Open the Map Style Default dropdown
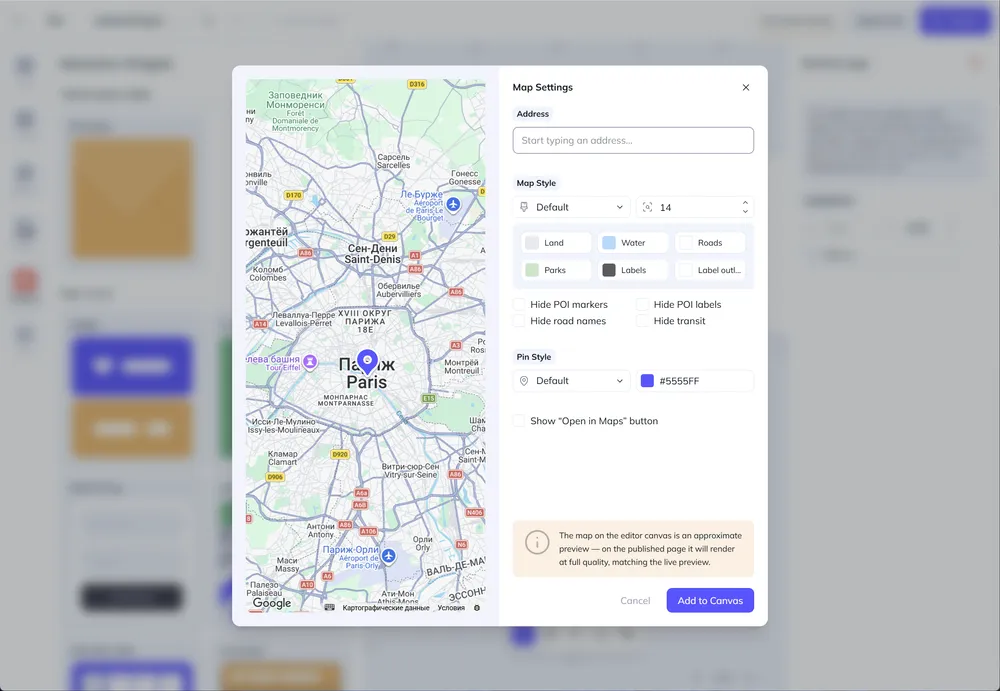Image resolution: width=1000 pixels, height=691 pixels. click(x=571, y=207)
